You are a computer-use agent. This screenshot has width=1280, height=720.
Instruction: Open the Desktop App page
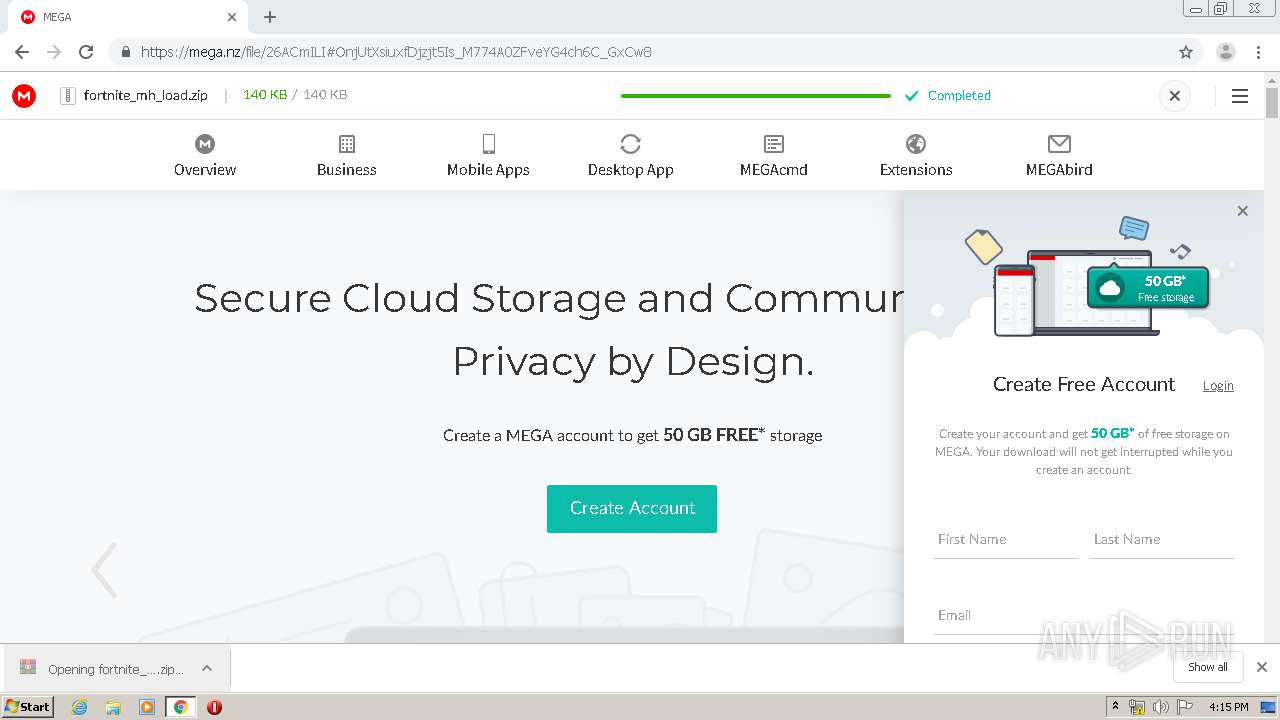click(630, 156)
